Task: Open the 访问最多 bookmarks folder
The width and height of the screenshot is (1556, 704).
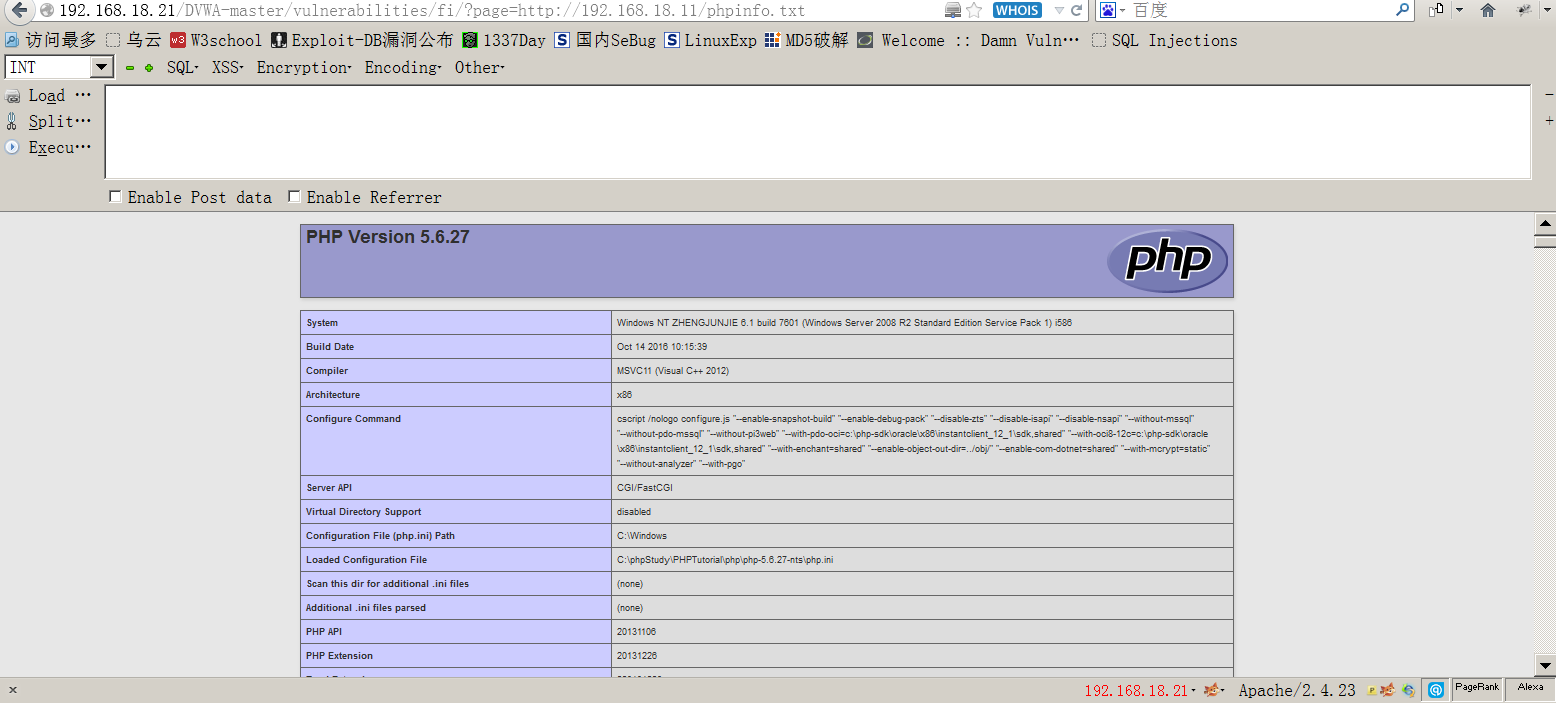Action: point(51,40)
